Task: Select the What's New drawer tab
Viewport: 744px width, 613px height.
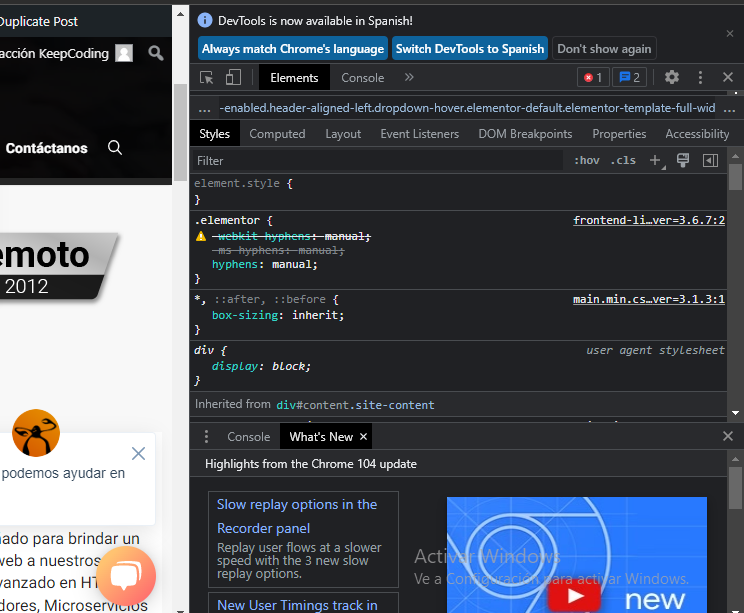Action: (x=321, y=437)
